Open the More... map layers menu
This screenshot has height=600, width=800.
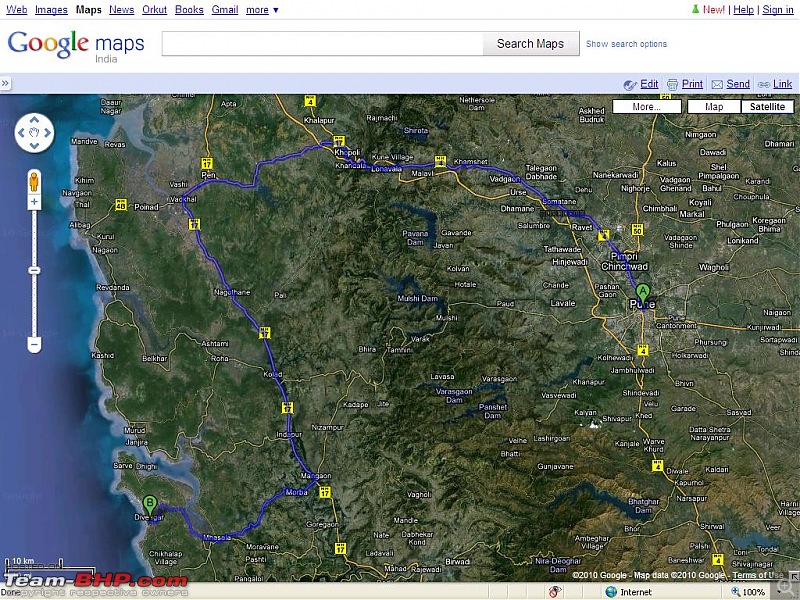[646, 107]
